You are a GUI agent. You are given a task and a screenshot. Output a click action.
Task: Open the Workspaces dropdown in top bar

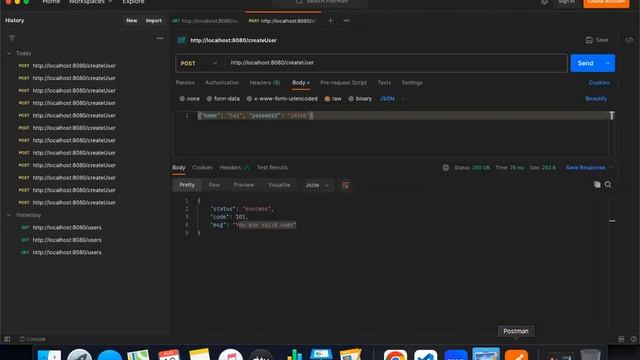point(90,2)
